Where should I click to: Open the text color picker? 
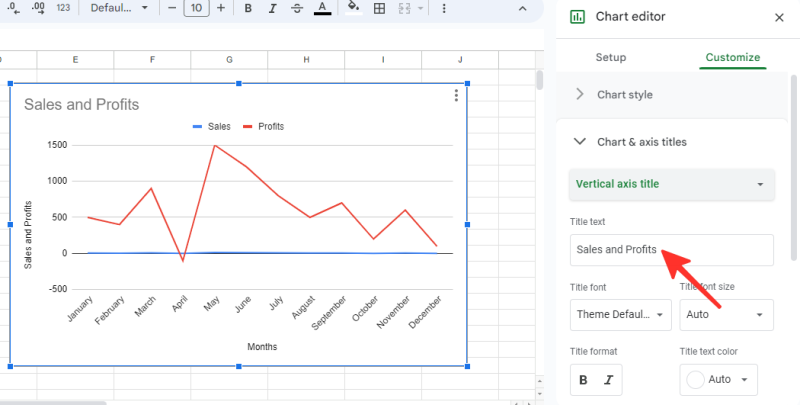(x=321, y=8)
